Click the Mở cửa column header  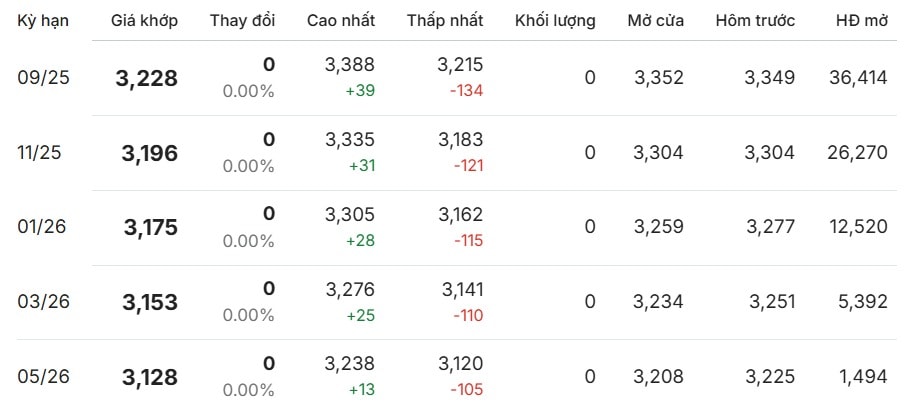(656, 21)
